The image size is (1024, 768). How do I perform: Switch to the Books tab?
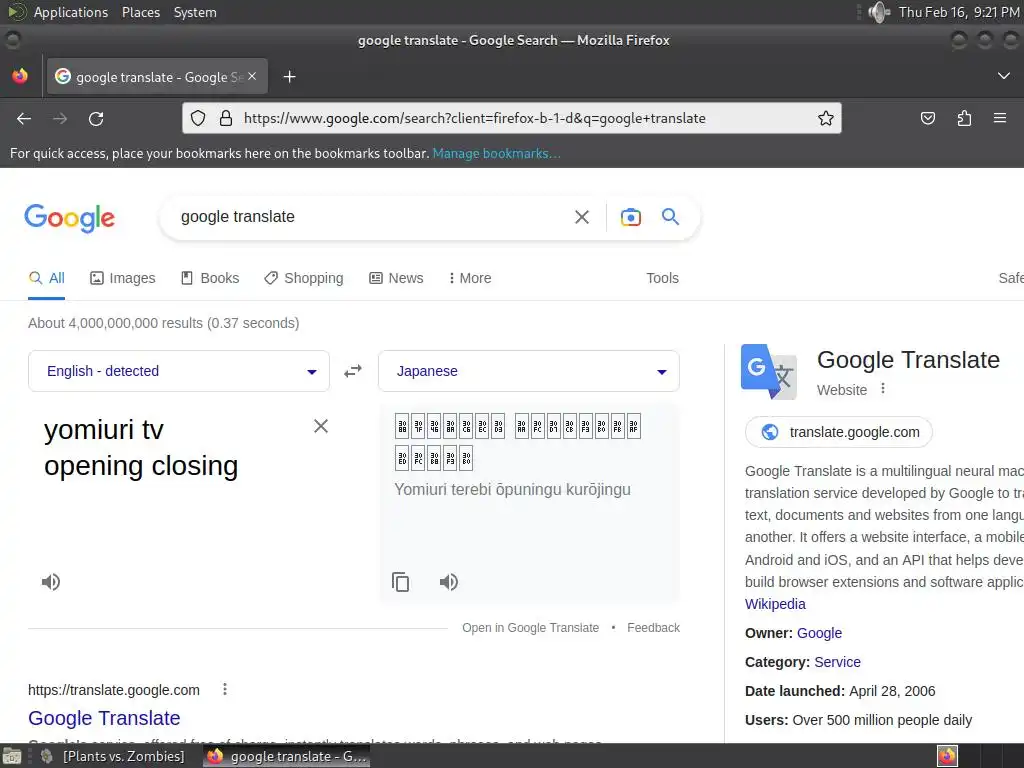click(x=210, y=278)
